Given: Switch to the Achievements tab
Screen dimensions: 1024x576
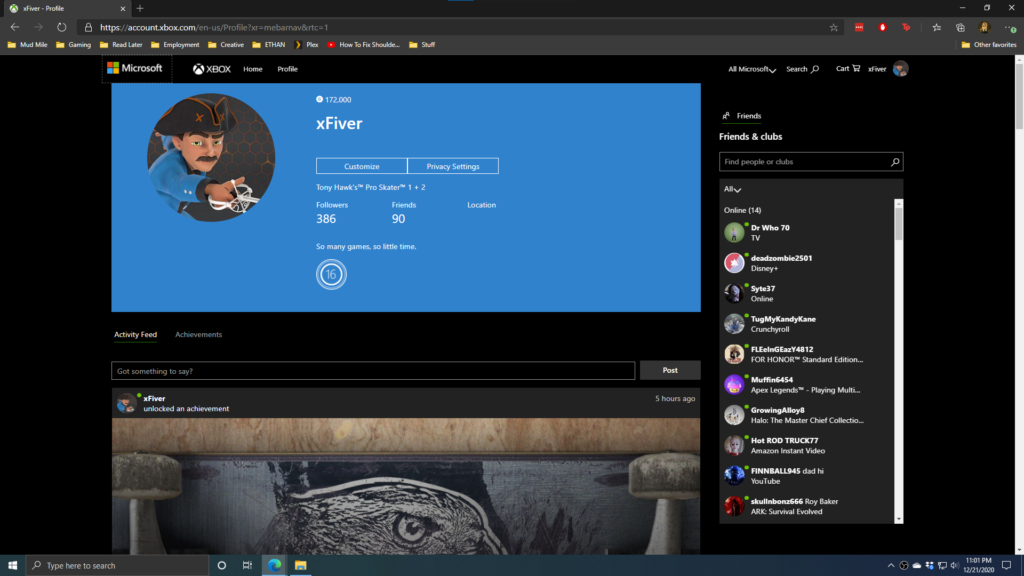Looking at the screenshot, I should click(198, 335).
